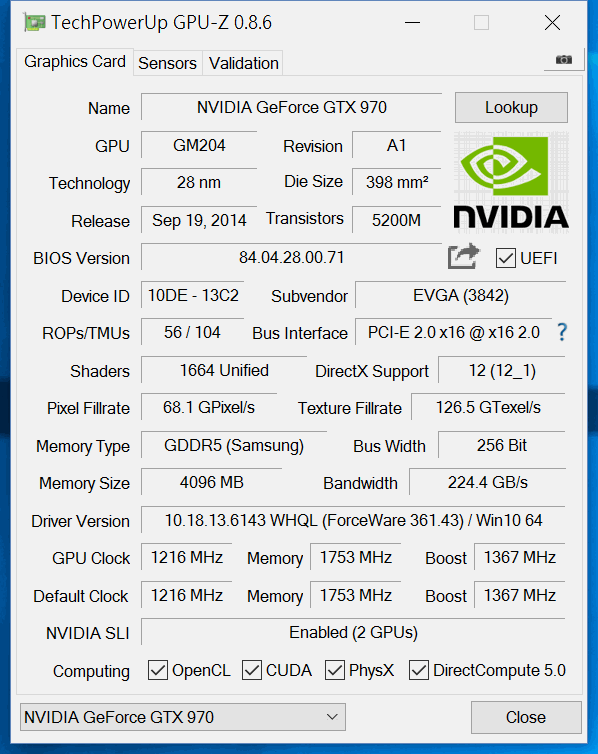Switch to the Sensors tab
The image size is (598, 754).
(167, 63)
